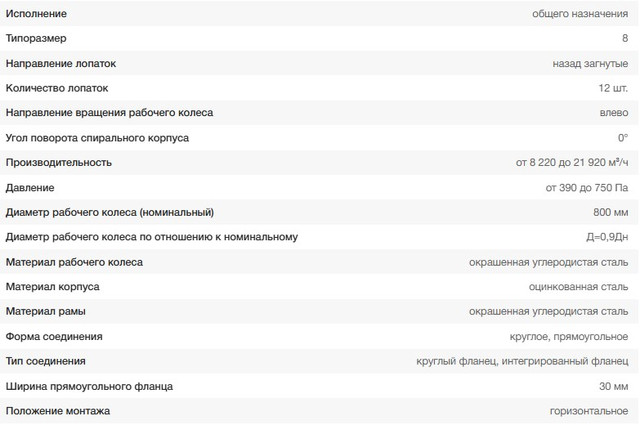This screenshot has height=434, width=640.
Task: Select the "от 8 220 до 21 920 м³/ч" value
Action: click(x=571, y=162)
